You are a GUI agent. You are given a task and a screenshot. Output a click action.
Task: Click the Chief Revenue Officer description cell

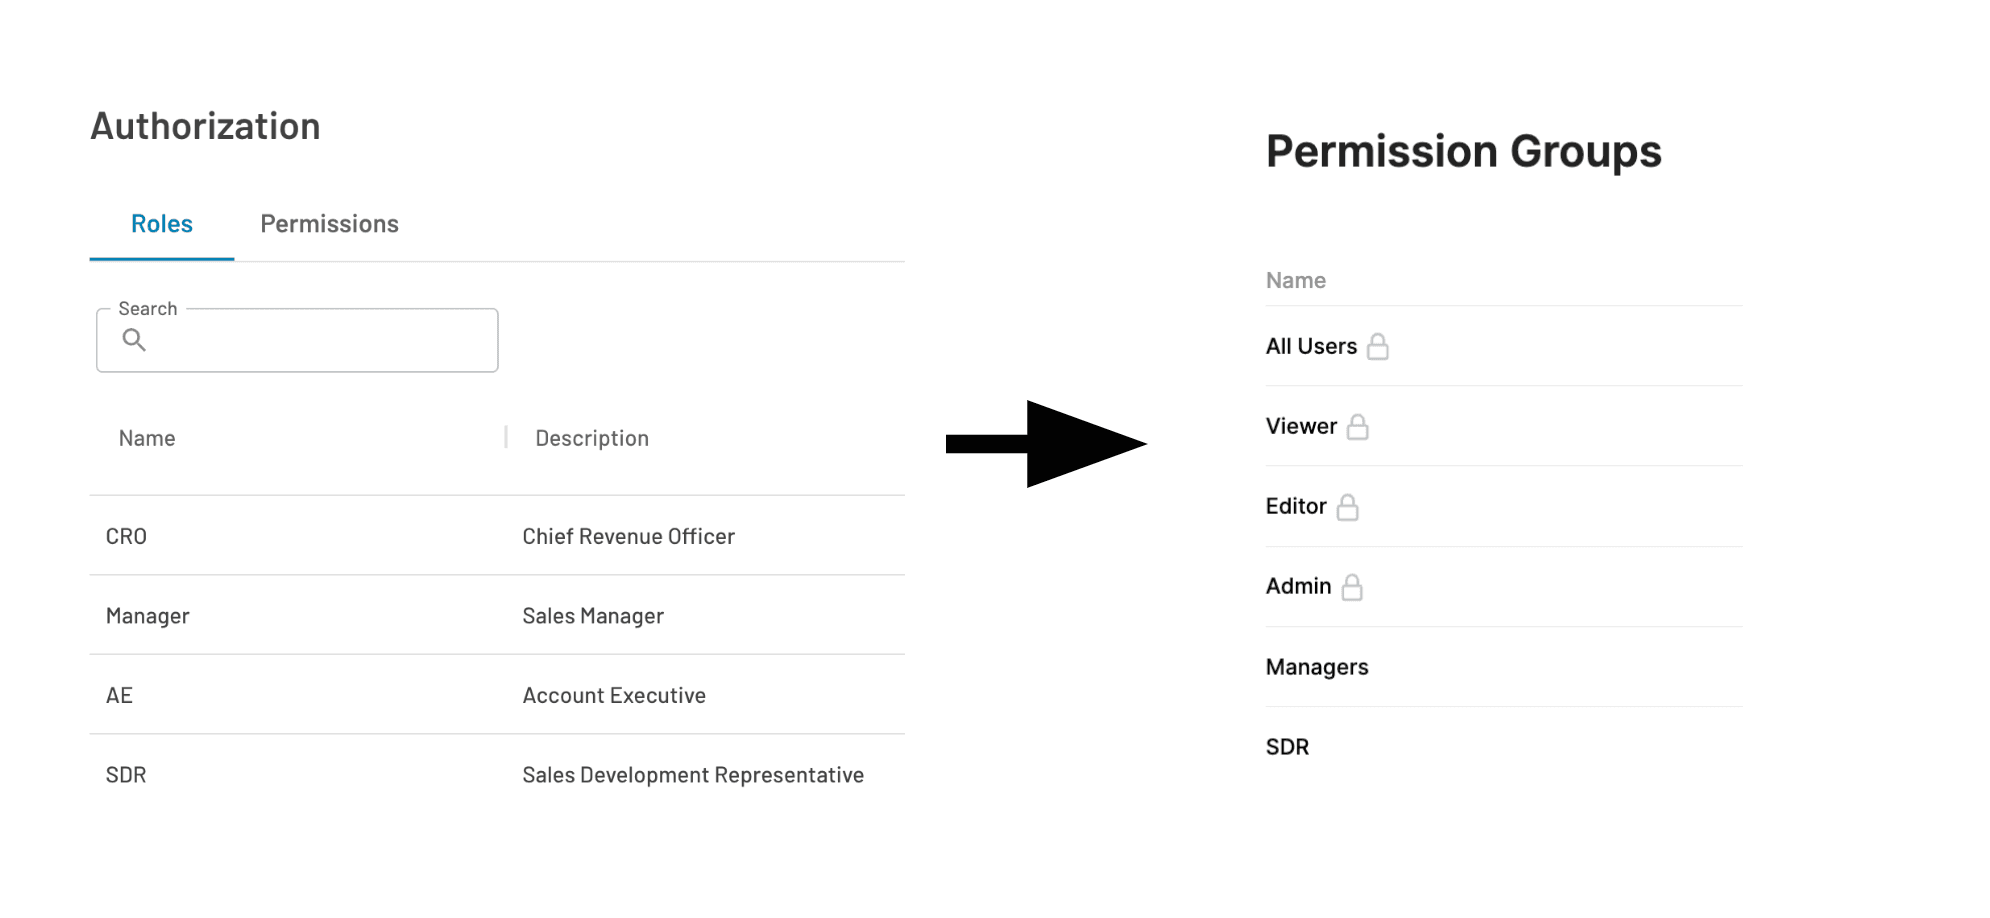click(x=628, y=536)
